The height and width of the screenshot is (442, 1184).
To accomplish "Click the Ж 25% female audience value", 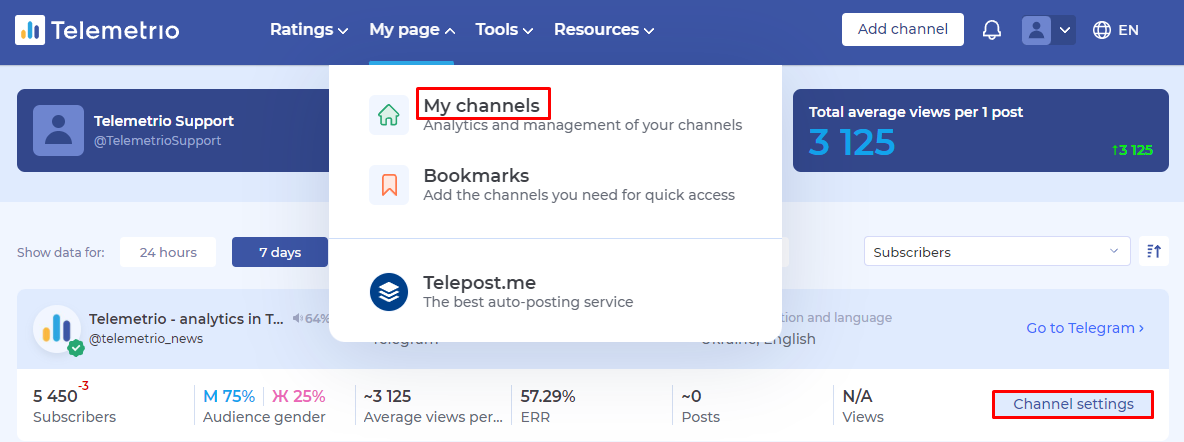I will tap(298, 396).
